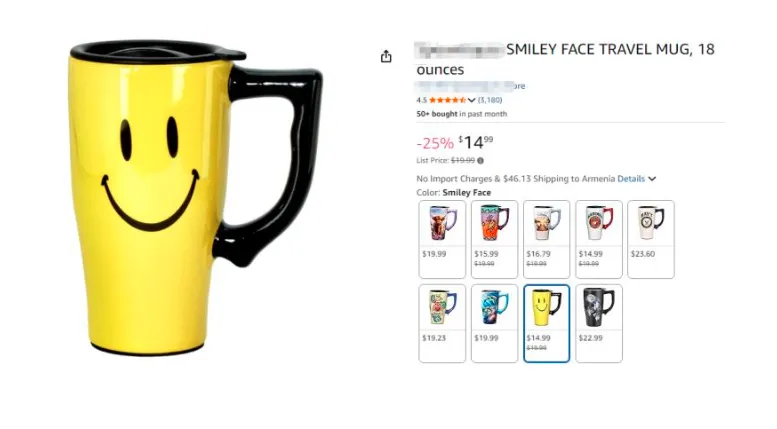Click the share icon beside the title
Screen dimensions: 777x429
click(x=386, y=56)
